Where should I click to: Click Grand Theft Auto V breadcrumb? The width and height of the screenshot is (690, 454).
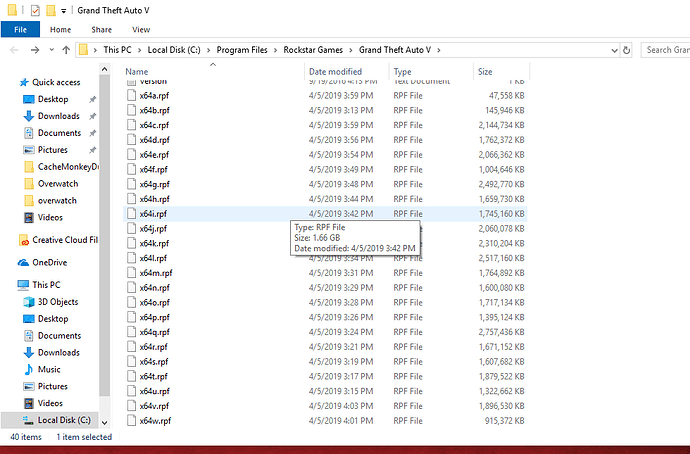[x=395, y=50]
